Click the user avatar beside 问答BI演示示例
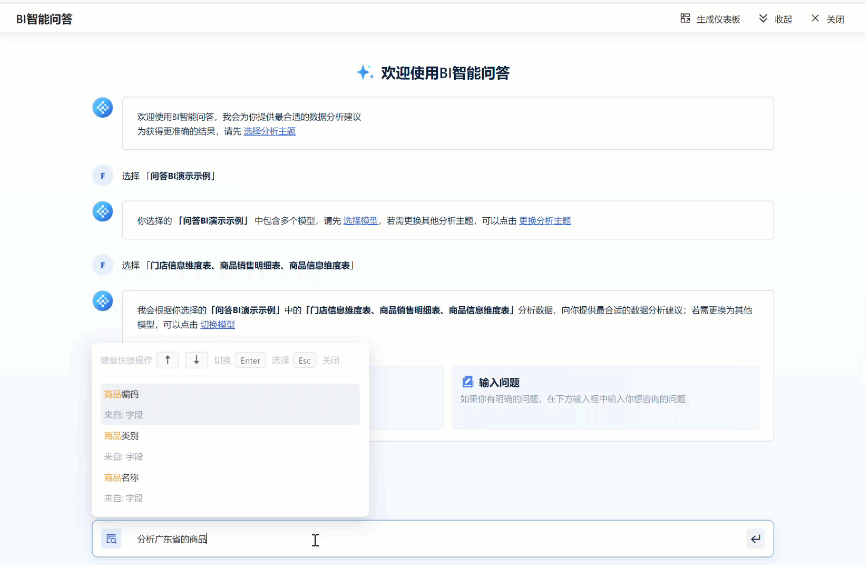Screen dimensions: 866x565 coord(102,176)
